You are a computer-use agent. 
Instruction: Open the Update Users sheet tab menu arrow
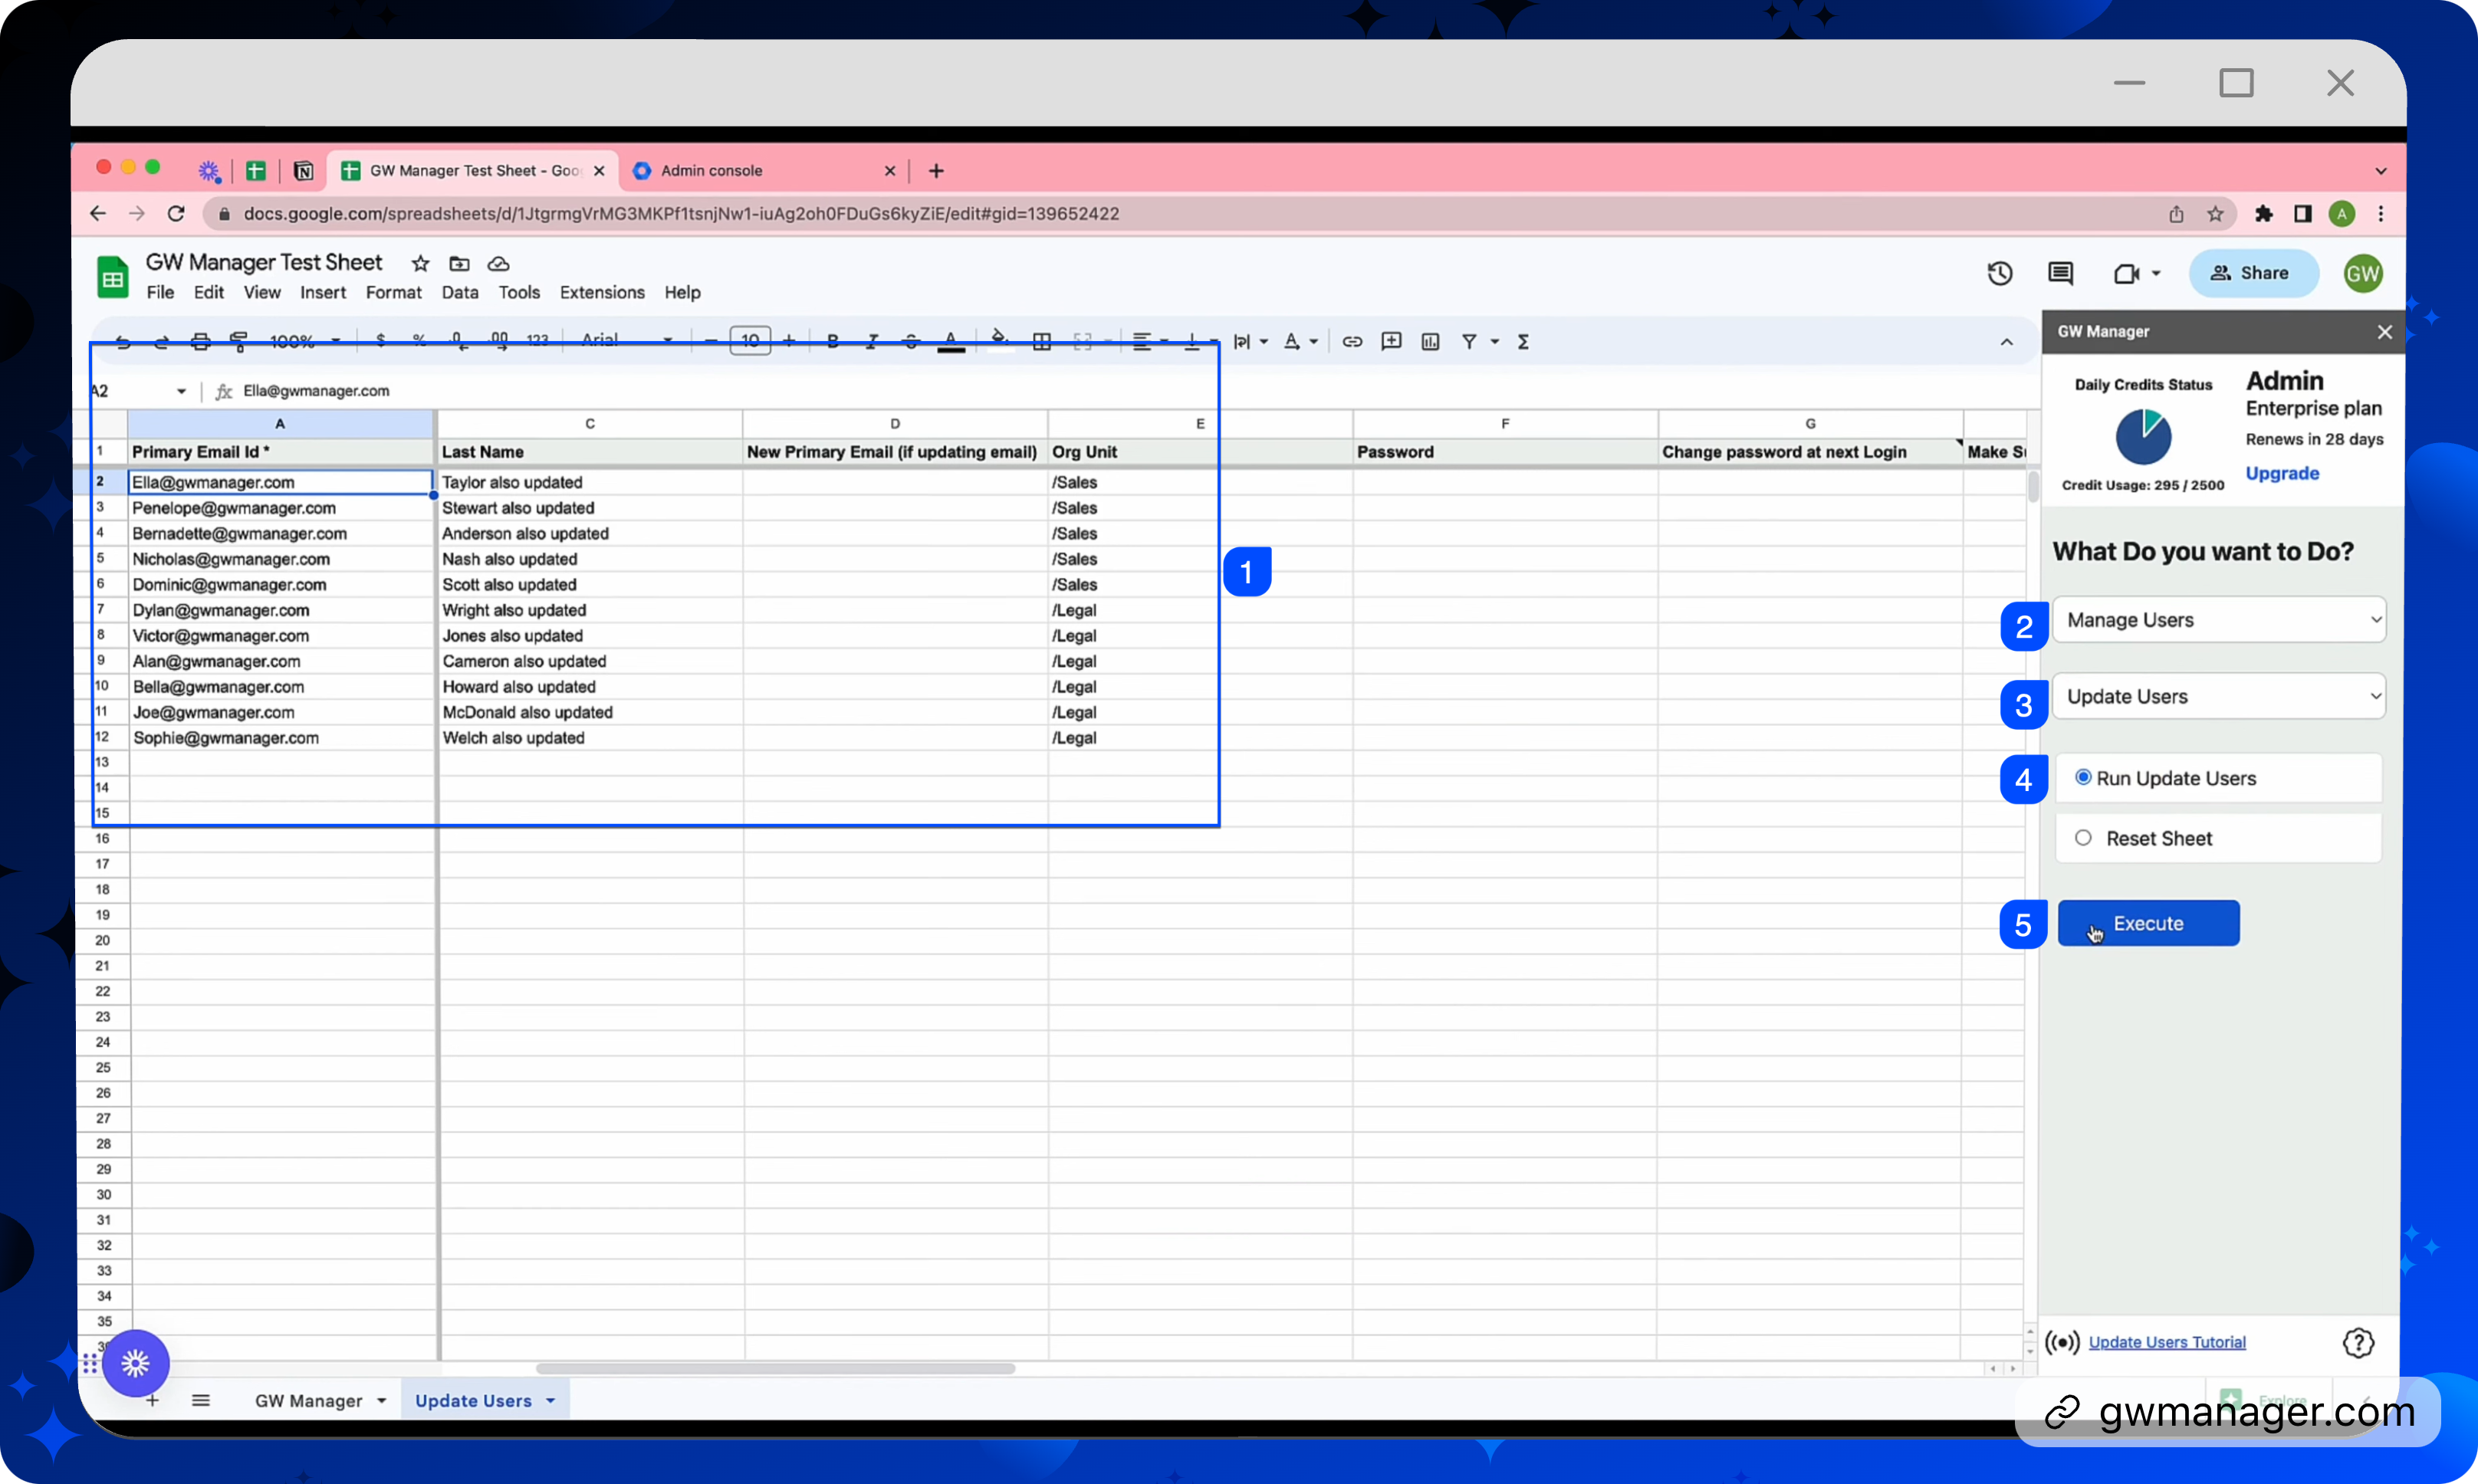(551, 1401)
